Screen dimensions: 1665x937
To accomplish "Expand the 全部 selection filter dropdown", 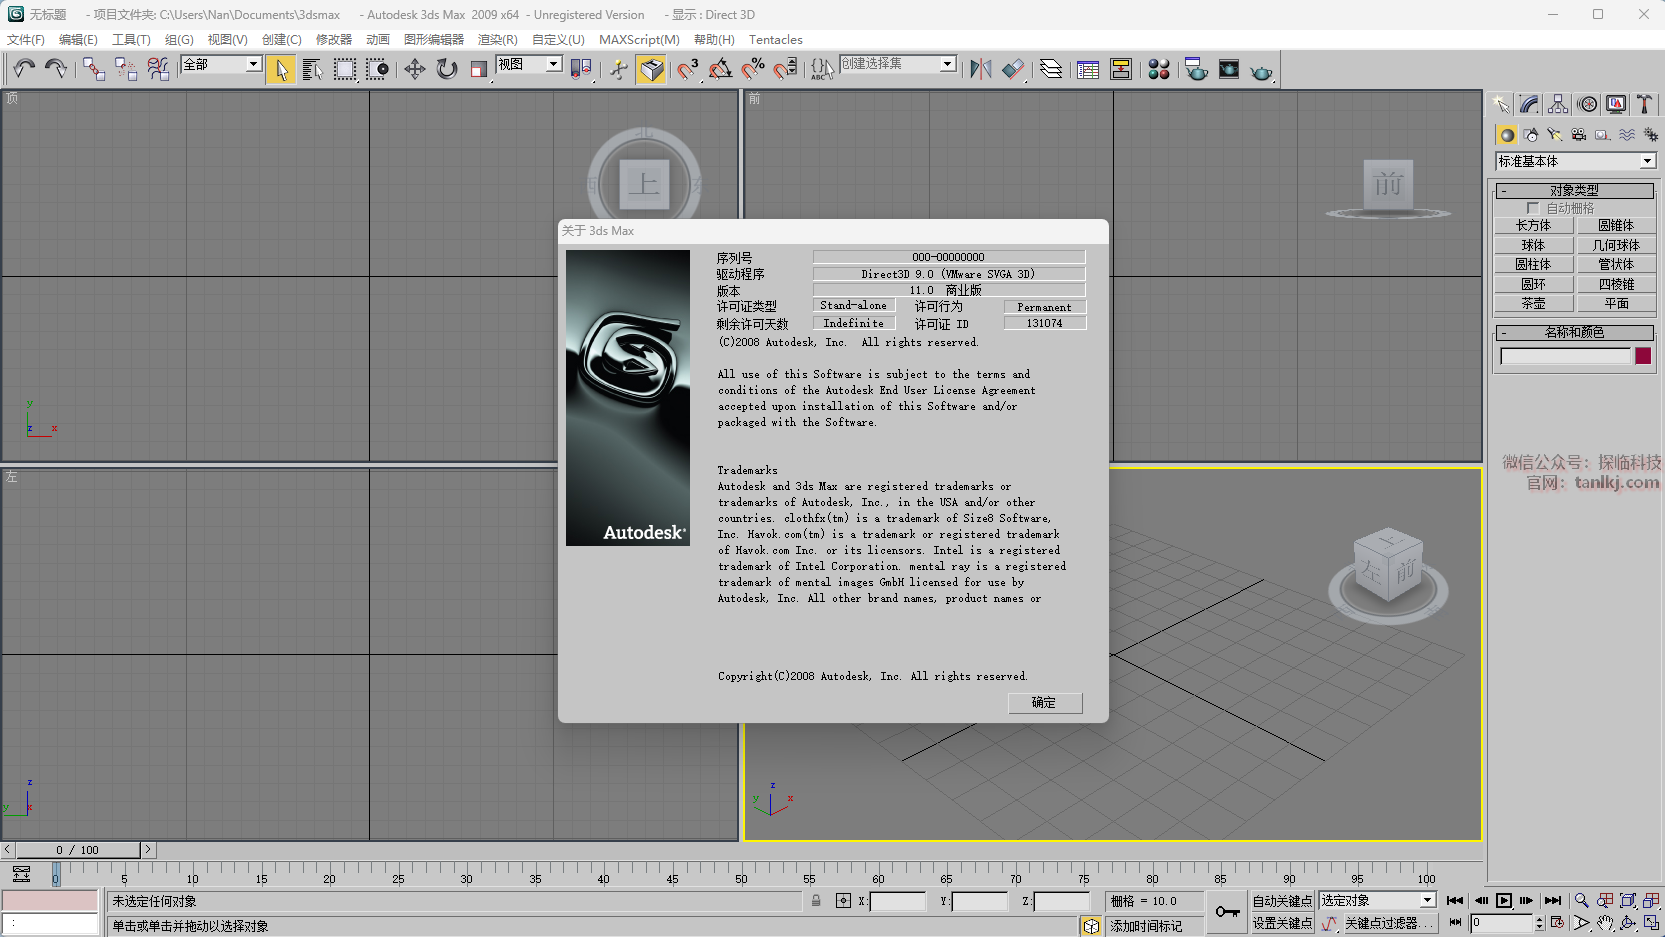I will (254, 64).
